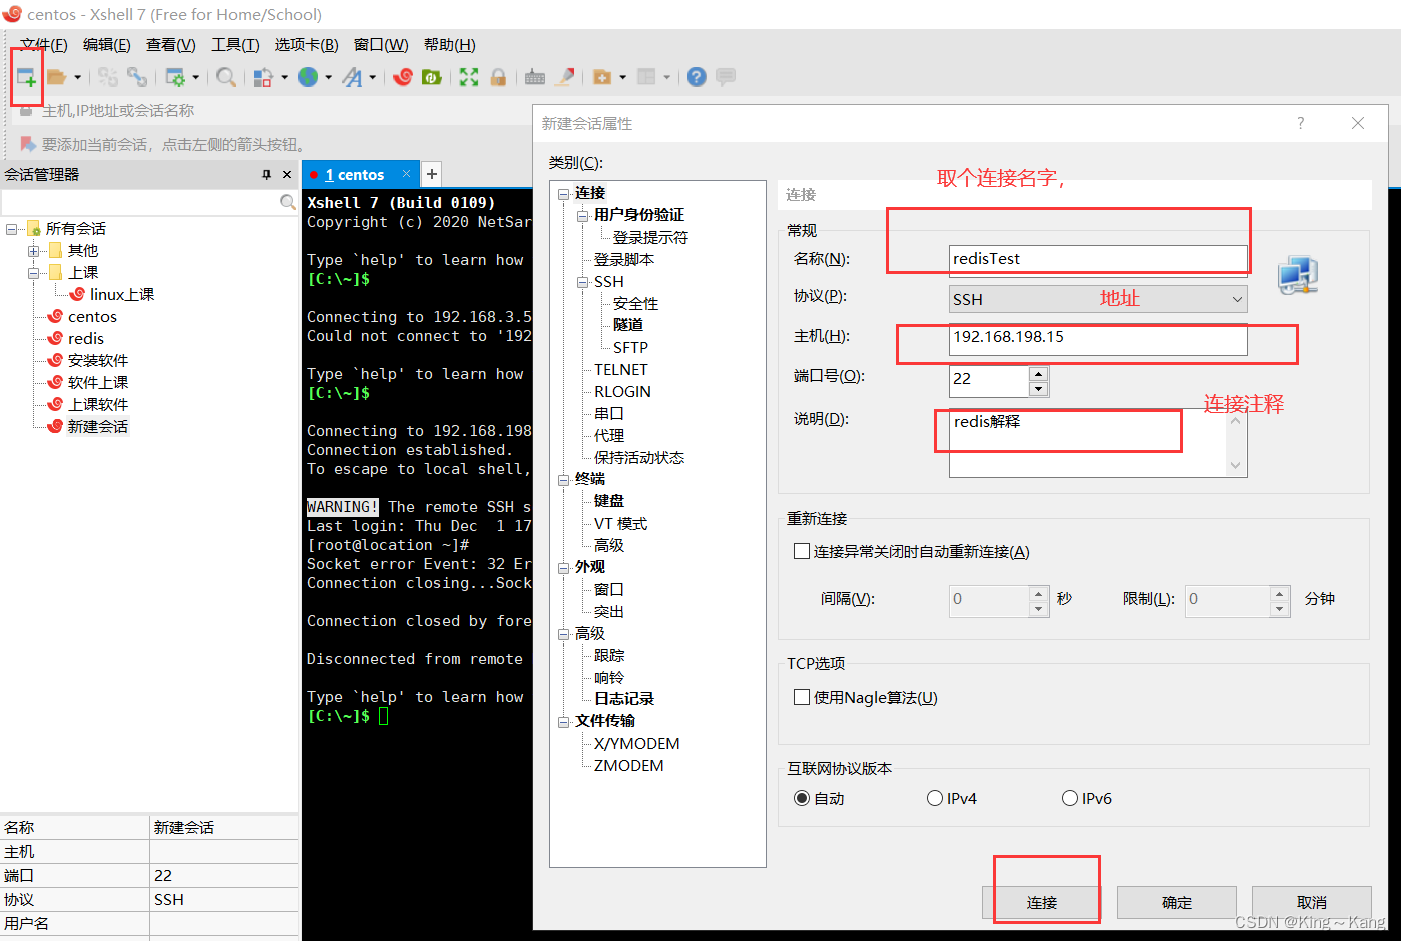Collapse the 文件传输 category node
The image size is (1401, 941).
click(x=563, y=721)
